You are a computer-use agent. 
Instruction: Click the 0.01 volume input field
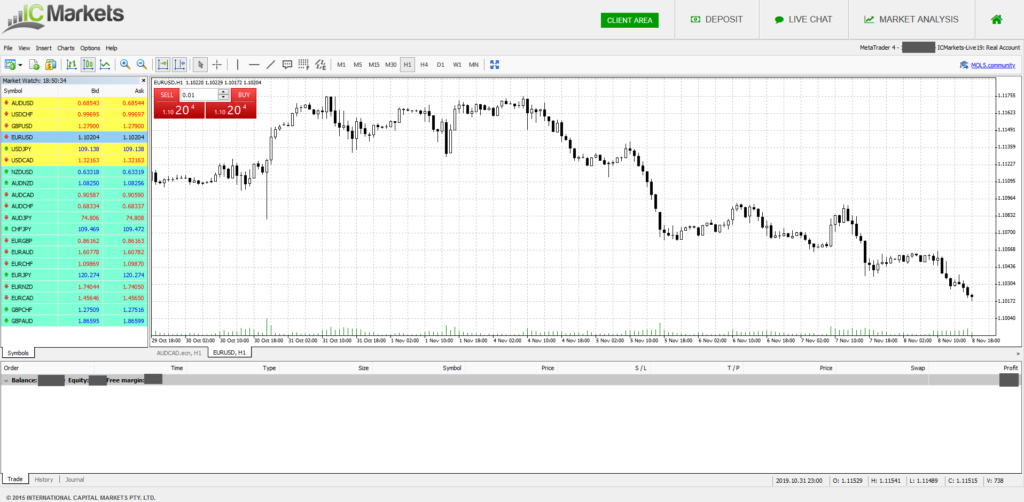tap(199, 95)
